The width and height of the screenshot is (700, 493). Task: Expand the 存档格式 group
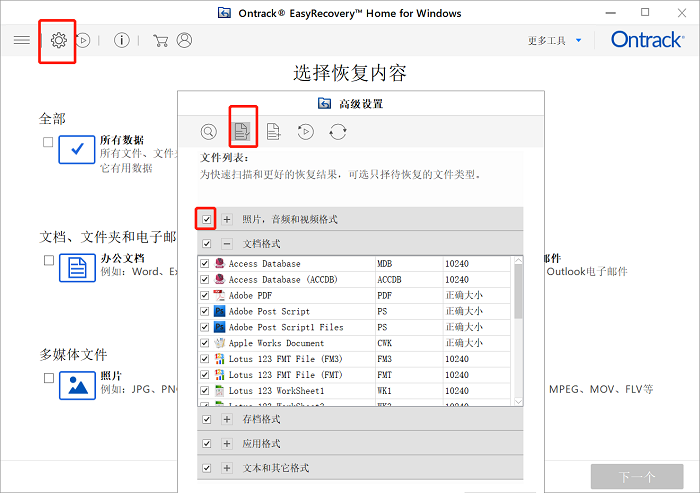tap(227, 419)
